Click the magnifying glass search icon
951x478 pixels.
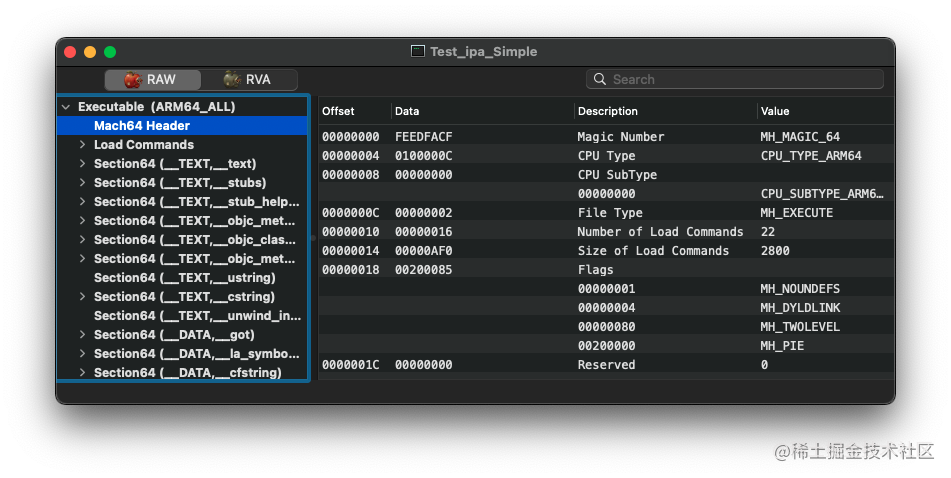pyautogui.click(x=600, y=79)
